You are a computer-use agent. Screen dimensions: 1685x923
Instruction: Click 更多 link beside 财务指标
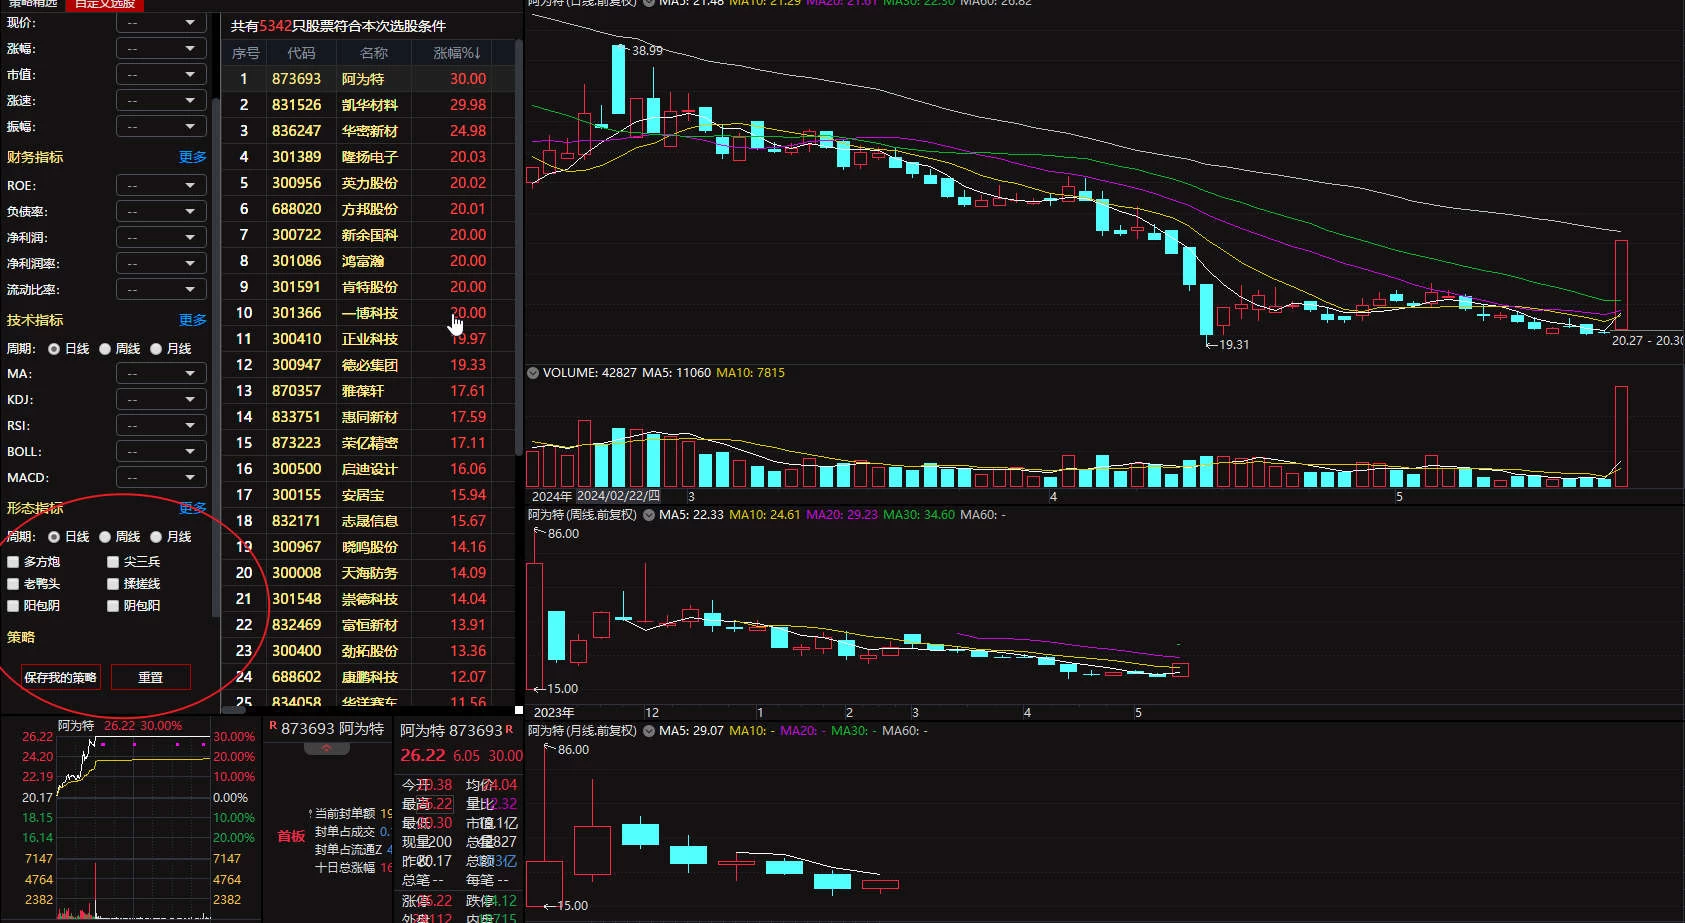(193, 157)
